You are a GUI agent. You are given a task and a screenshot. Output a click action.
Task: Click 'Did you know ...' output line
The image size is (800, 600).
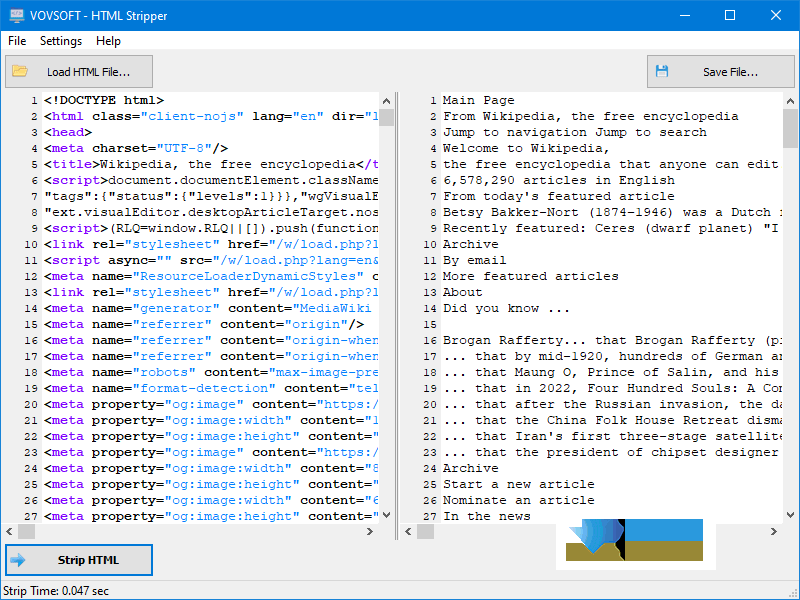point(506,309)
